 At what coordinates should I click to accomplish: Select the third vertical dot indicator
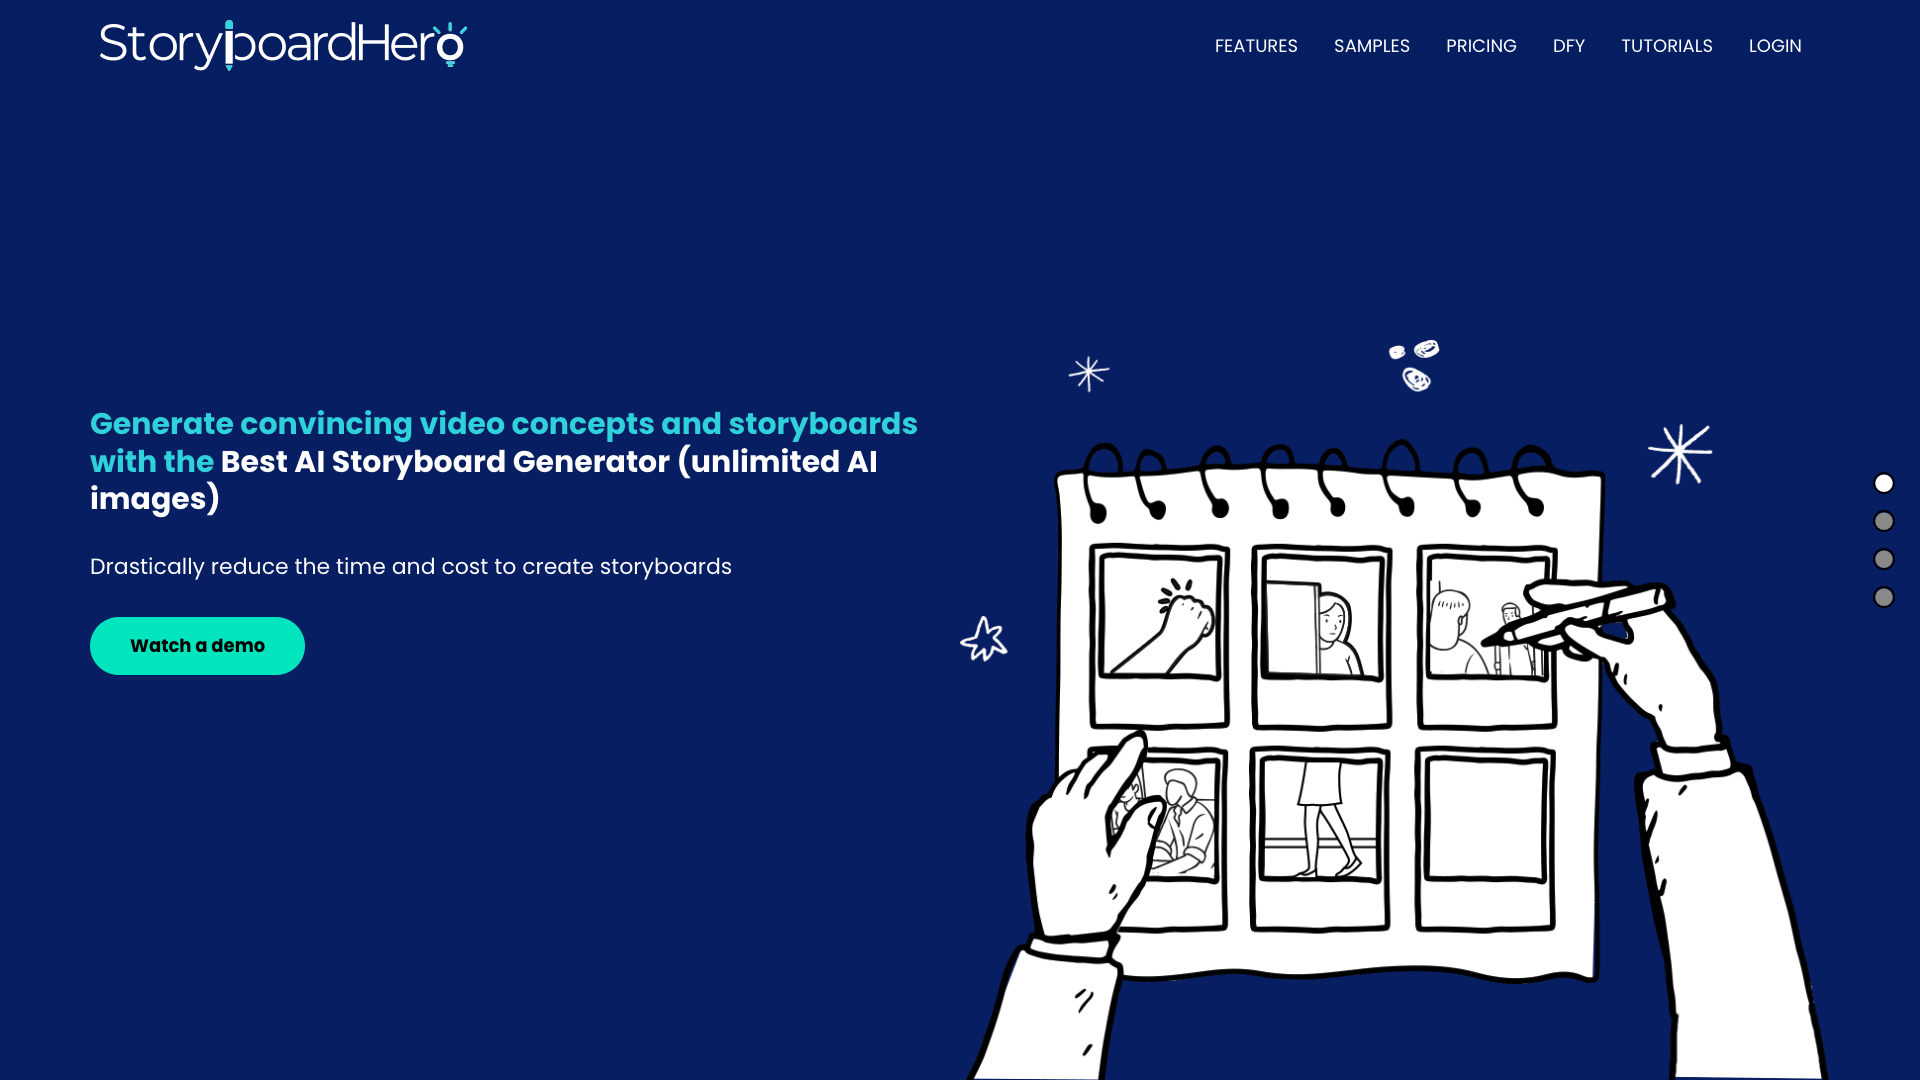coord(1884,558)
